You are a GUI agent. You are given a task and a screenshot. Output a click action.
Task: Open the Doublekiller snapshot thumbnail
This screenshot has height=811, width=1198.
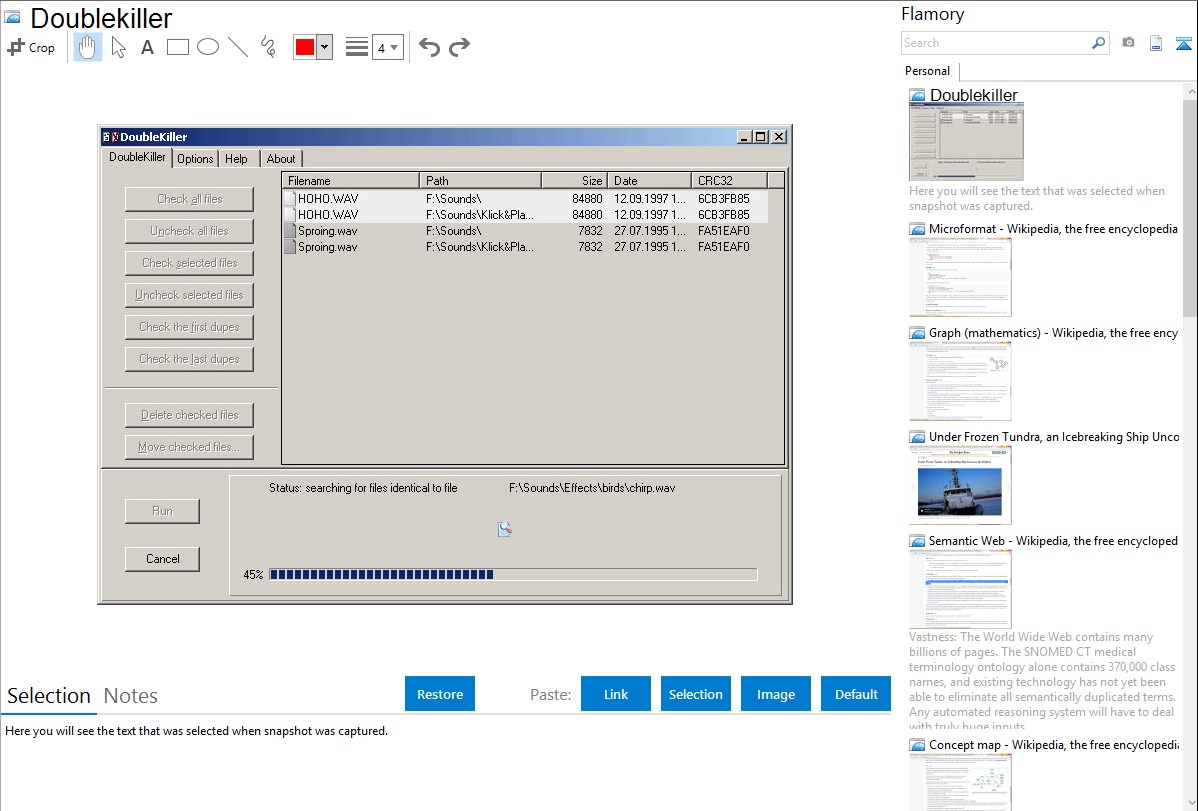pyautogui.click(x=966, y=142)
